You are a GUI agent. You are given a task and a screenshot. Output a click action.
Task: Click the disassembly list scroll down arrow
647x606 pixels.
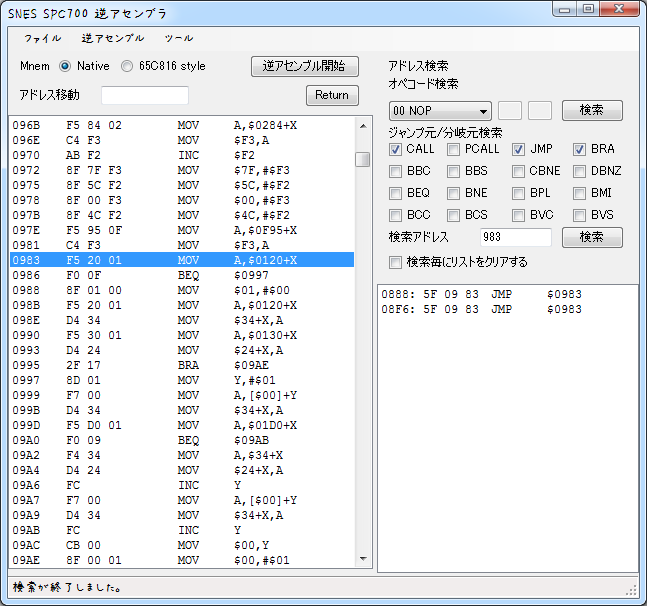click(363, 559)
